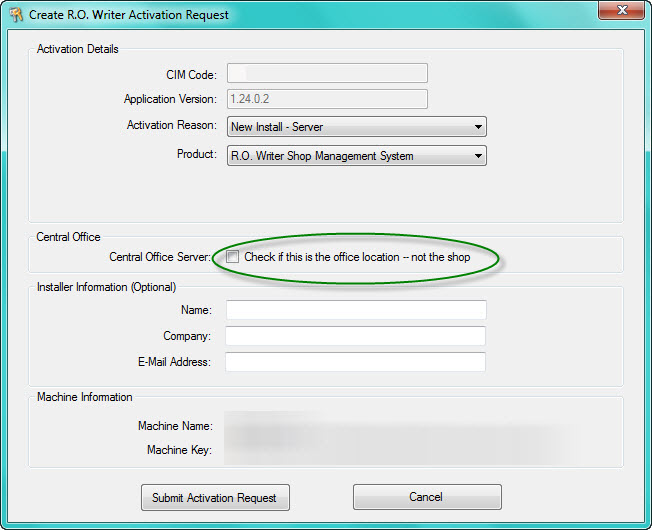The height and width of the screenshot is (530, 652).
Task: Click the 'Machine Information' group heading
Action: pyautogui.click(x=85, y=397)
